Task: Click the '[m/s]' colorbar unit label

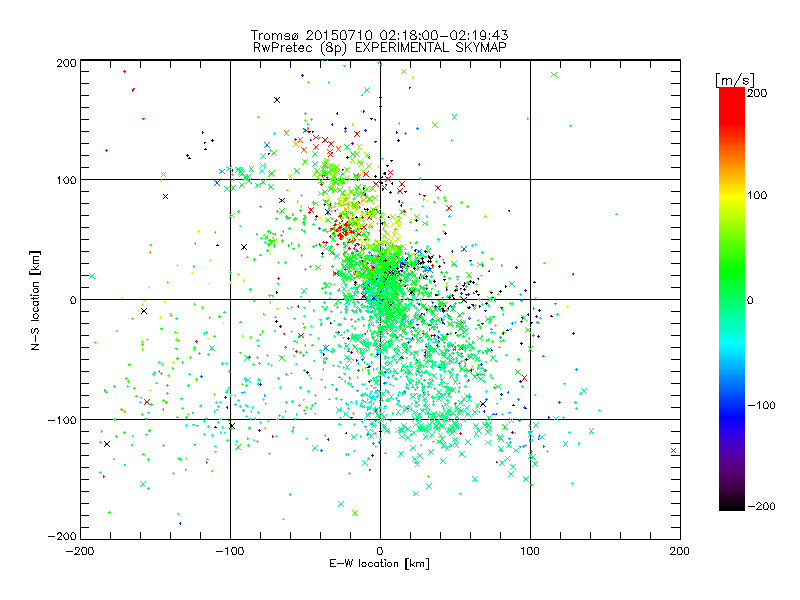Action: click(735, 80)
